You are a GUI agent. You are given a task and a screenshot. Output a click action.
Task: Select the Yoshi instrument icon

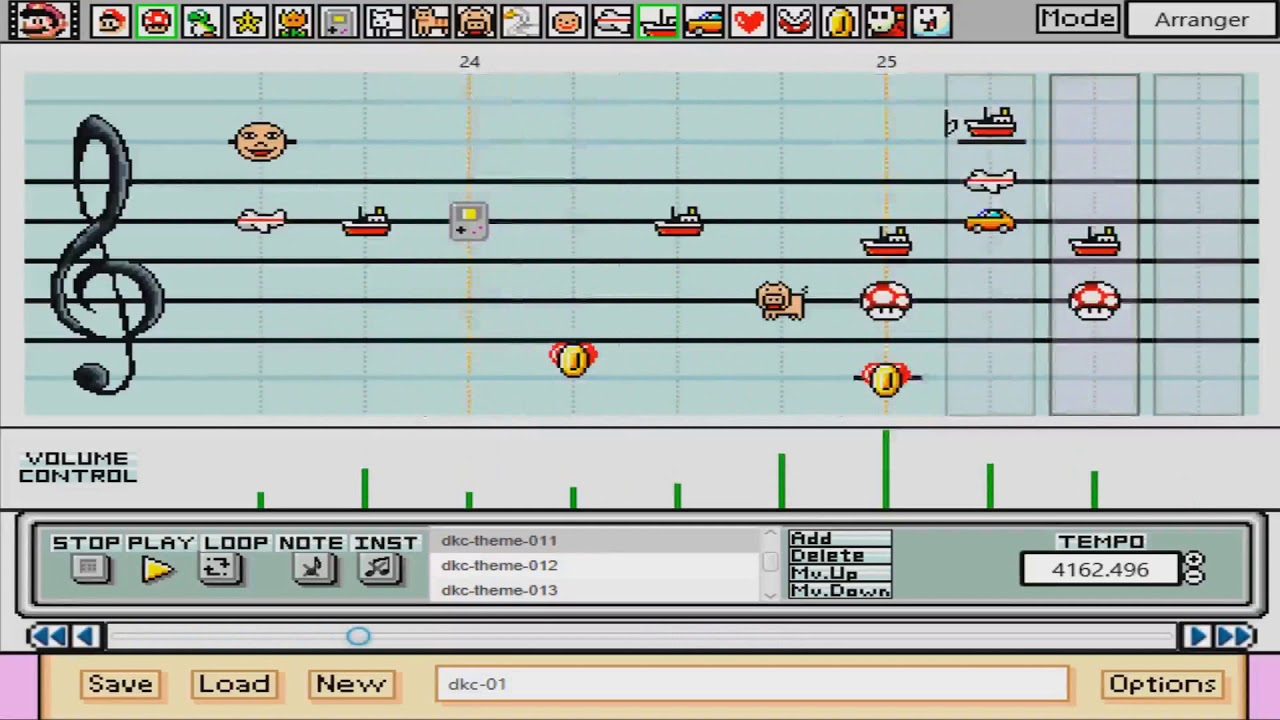coord(202,20)
